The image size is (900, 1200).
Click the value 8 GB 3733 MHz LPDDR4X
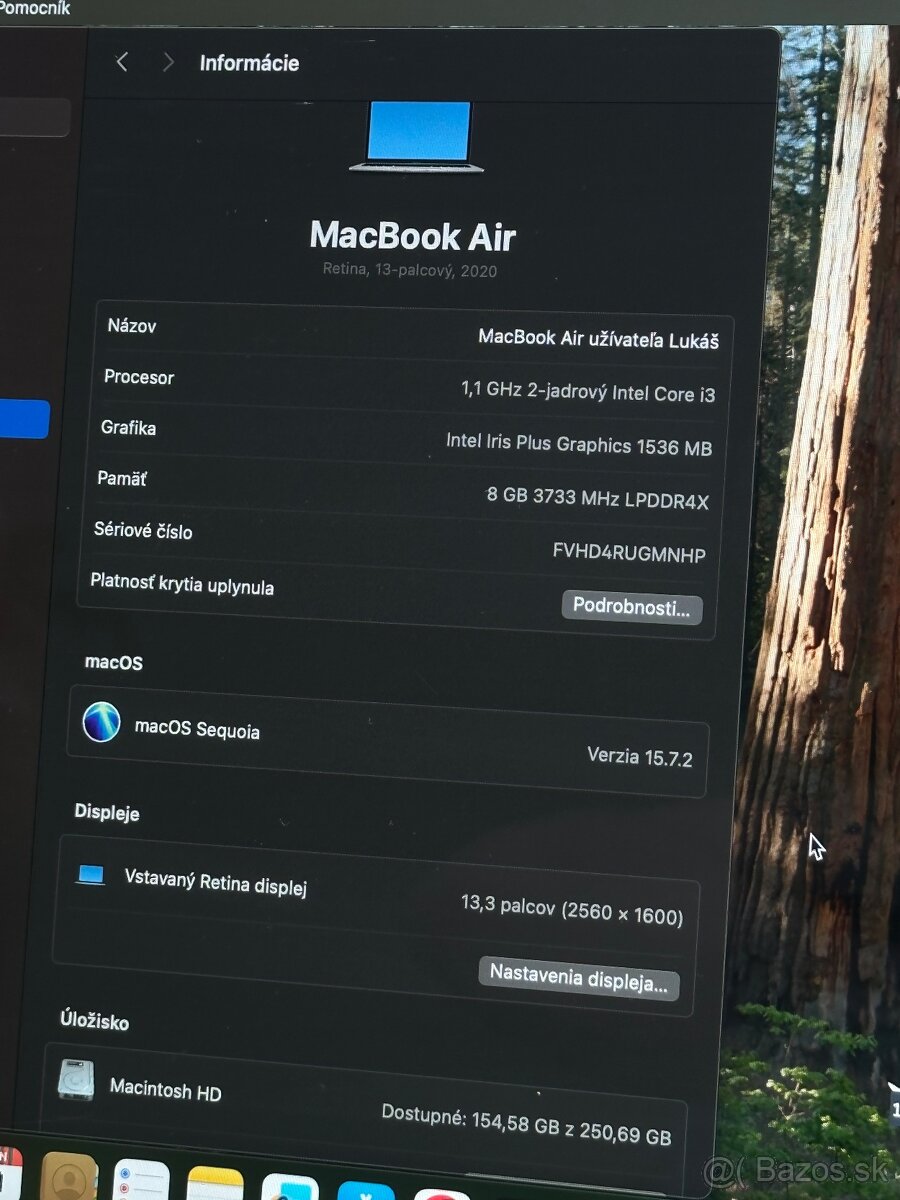click(x=598, y=498)
